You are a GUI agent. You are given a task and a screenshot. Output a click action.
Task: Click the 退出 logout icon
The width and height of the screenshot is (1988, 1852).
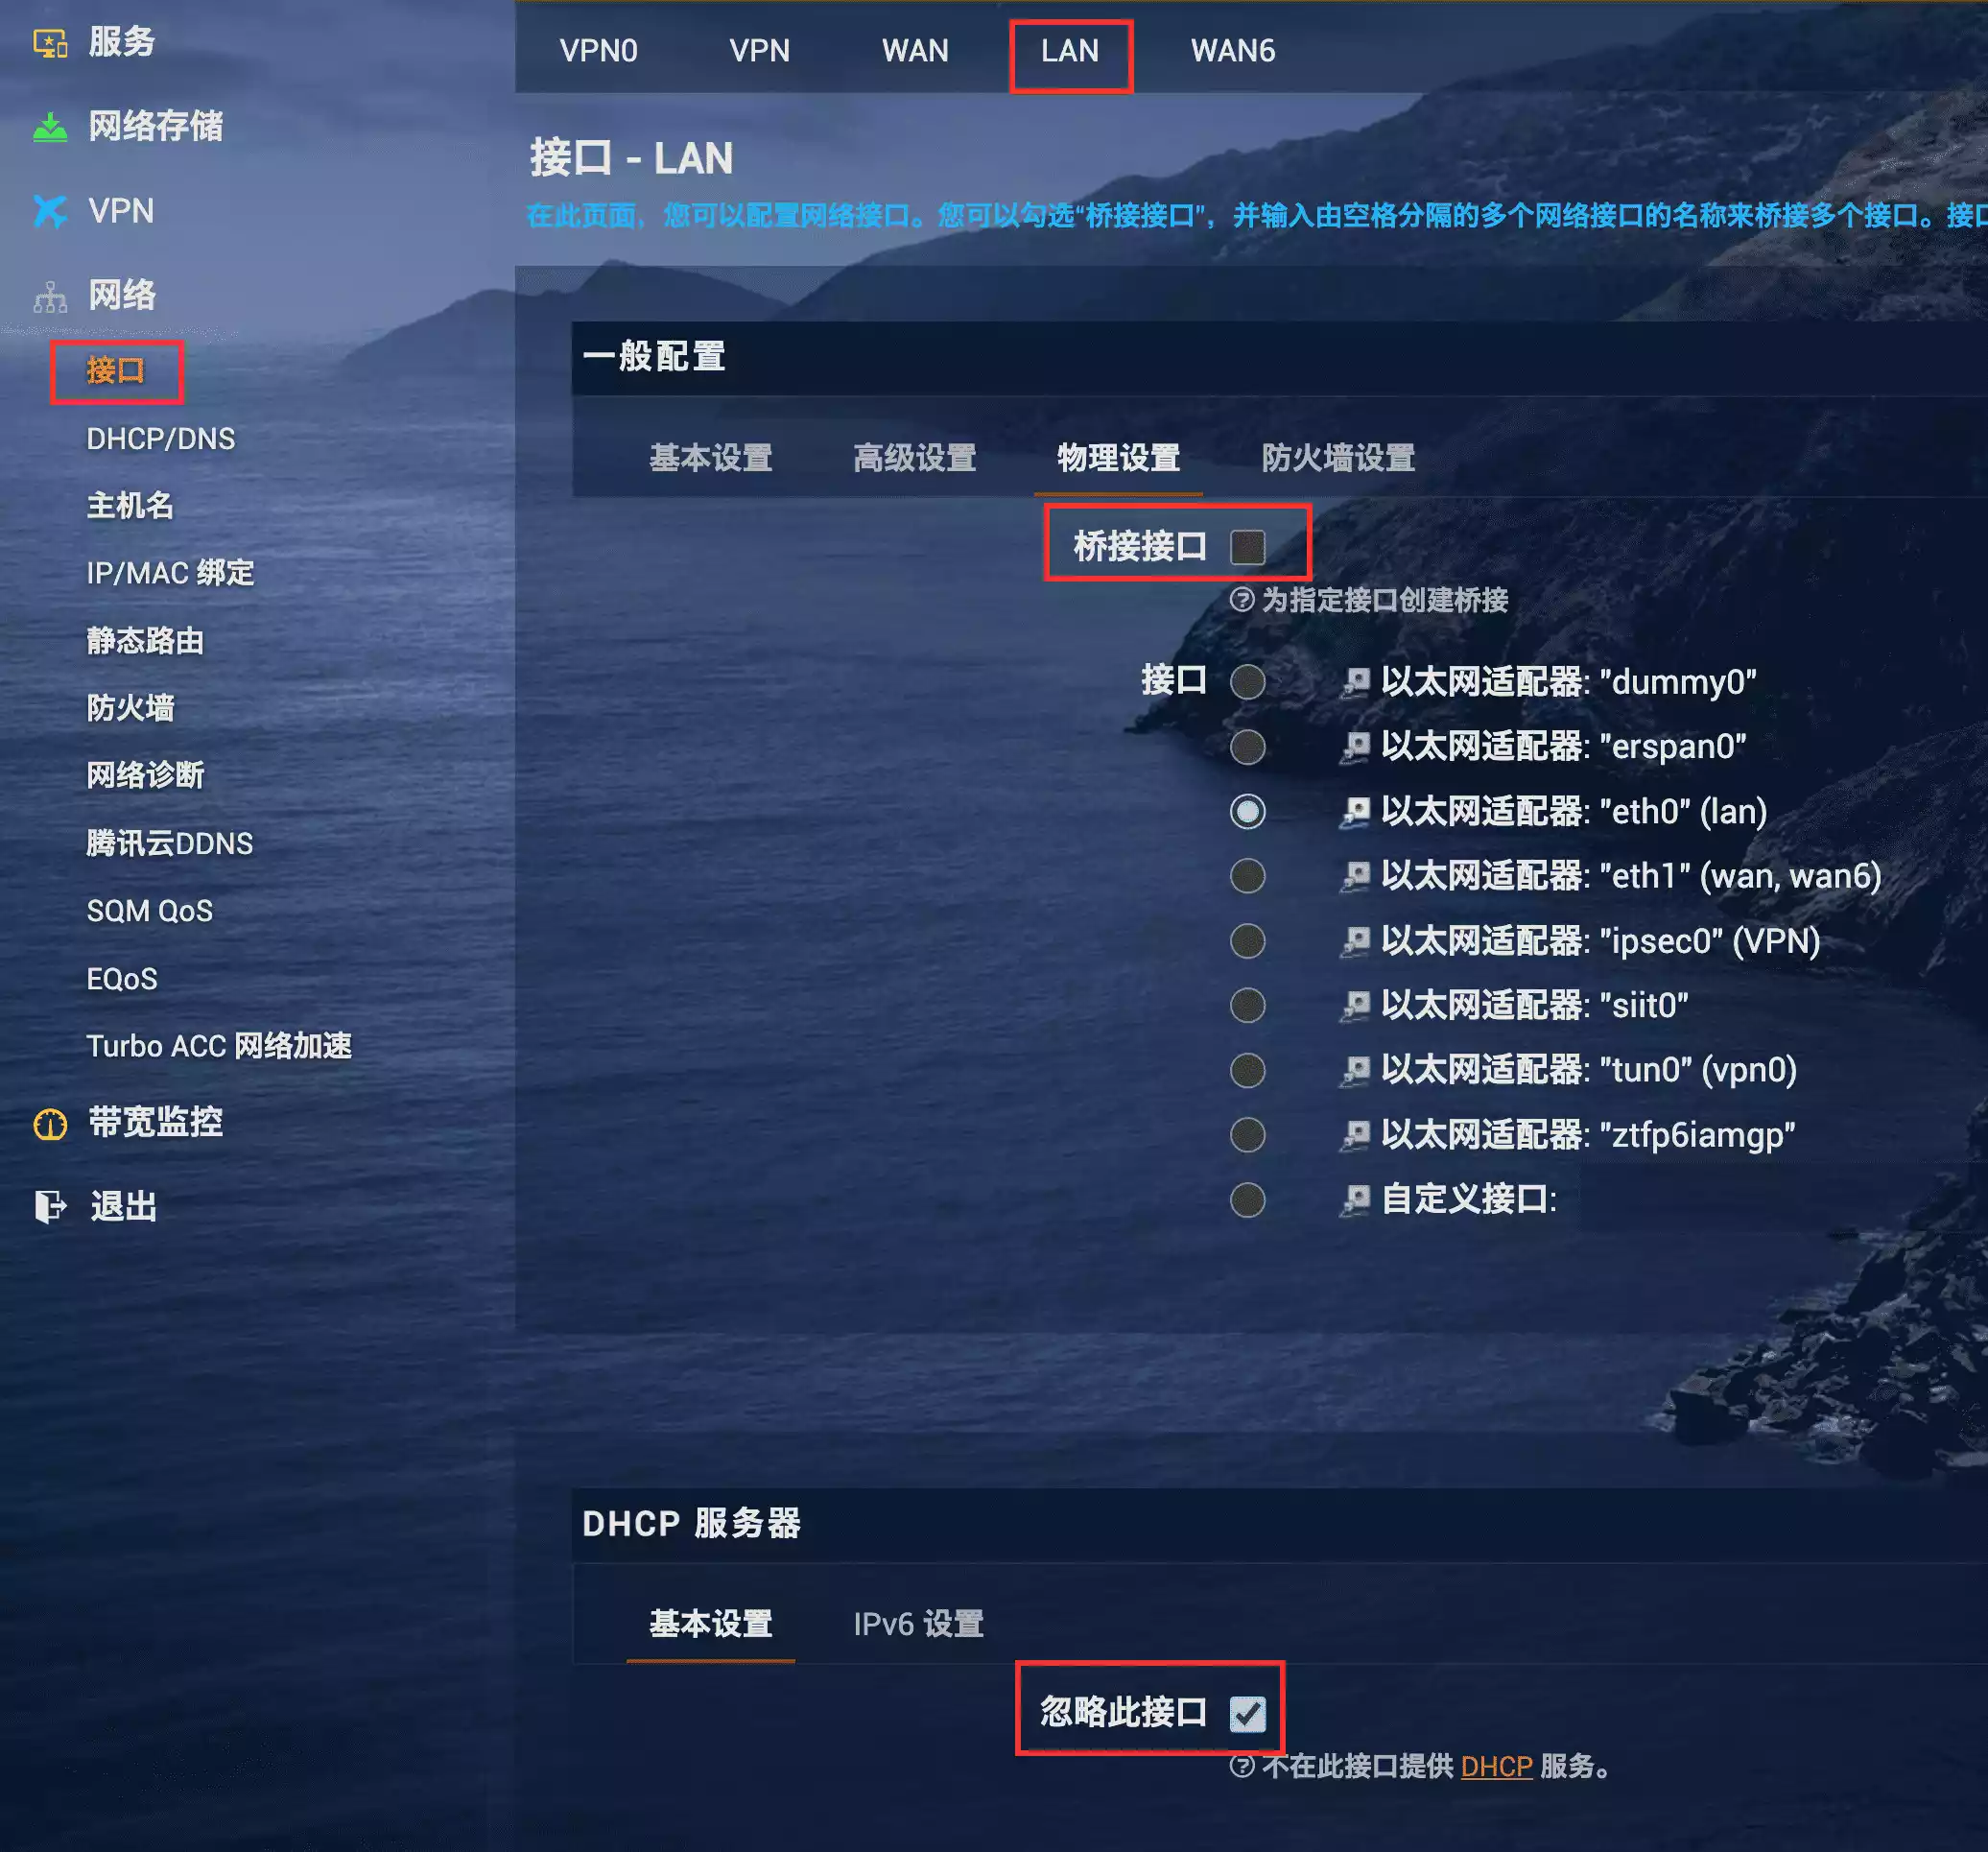point(50,1207)
